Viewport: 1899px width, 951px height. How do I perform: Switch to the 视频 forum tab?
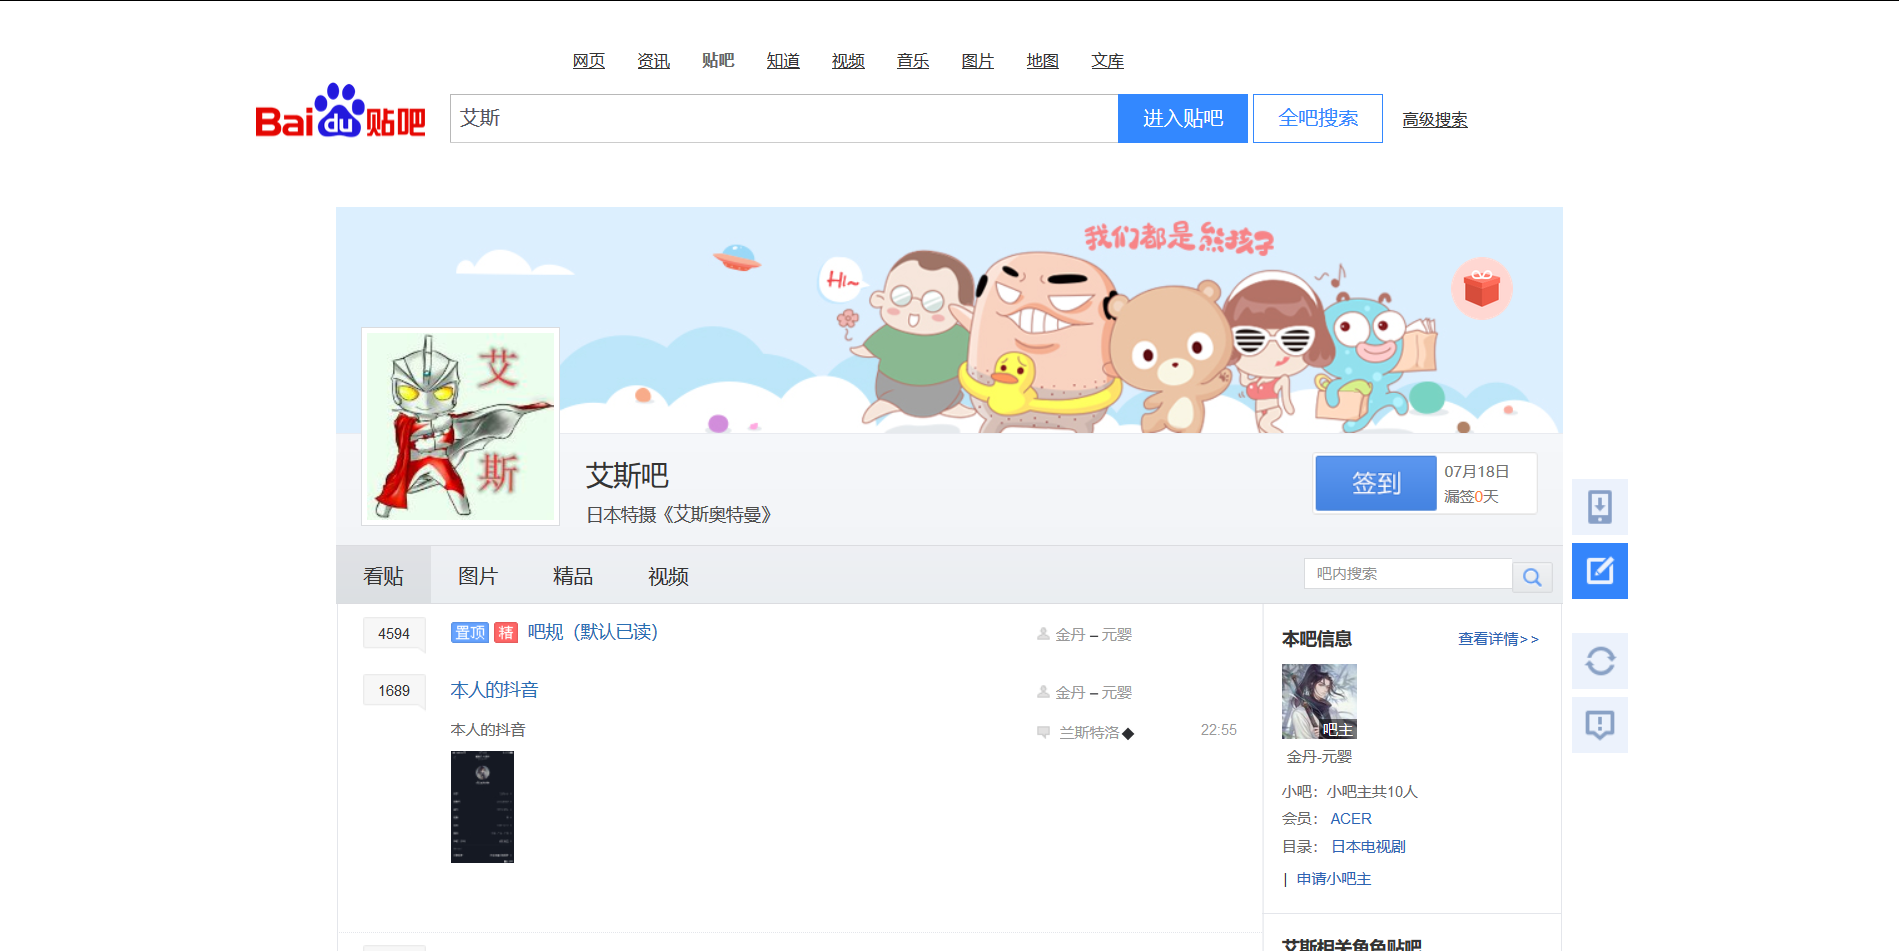(x=668, y=576)
